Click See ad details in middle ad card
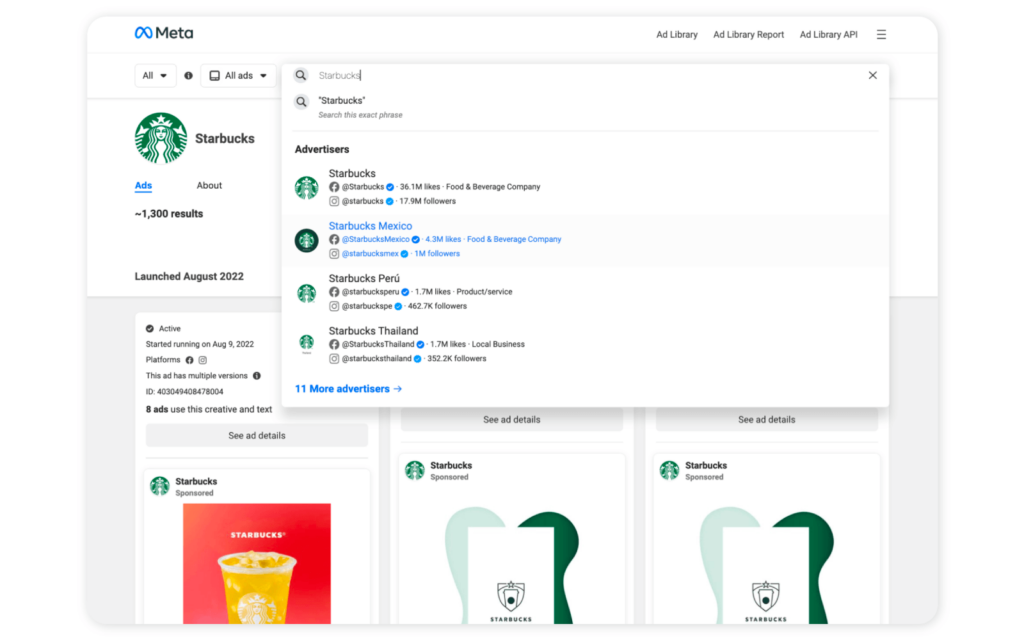The width and height of the screenshot is (1024, 640). click(511, 420)
